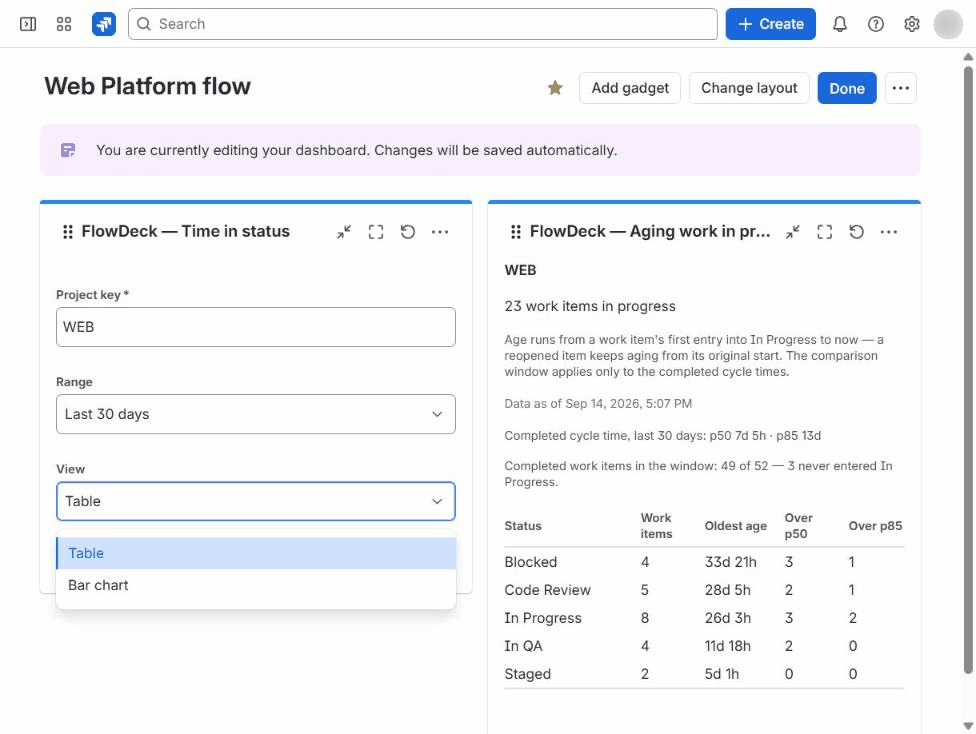Click the oldest age value 33d 21h
This screenshot has height=734, width=976.
point(730,562)
